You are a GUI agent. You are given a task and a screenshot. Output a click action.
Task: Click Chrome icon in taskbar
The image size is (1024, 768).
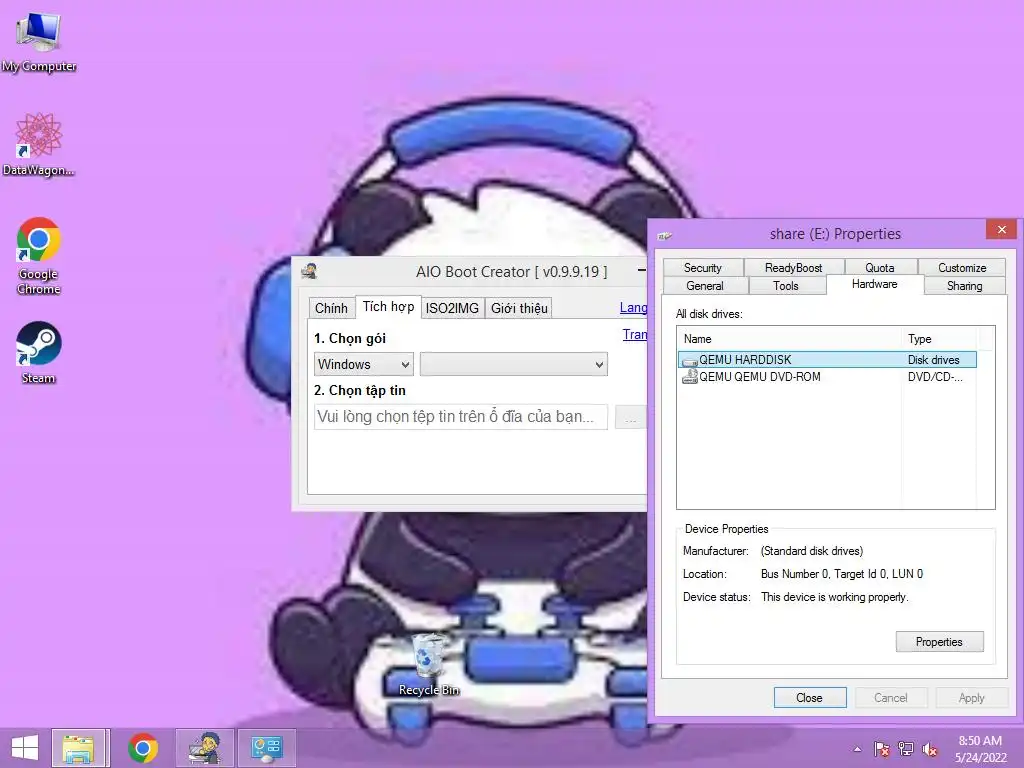point(142,748)
